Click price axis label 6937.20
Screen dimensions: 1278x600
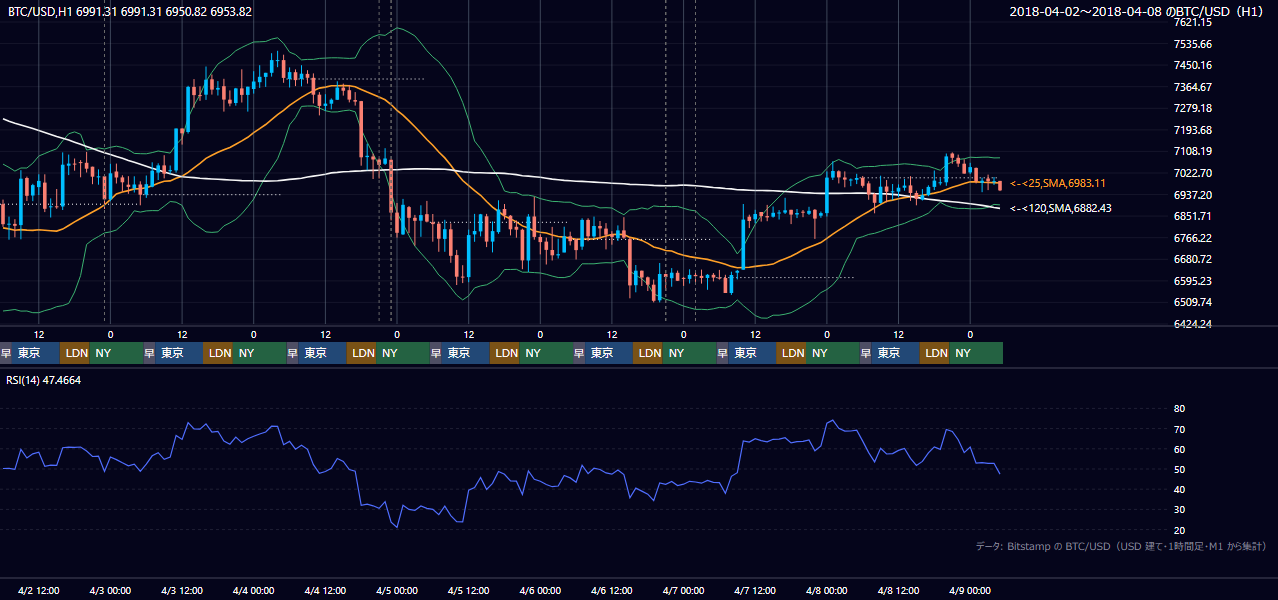1193,195
